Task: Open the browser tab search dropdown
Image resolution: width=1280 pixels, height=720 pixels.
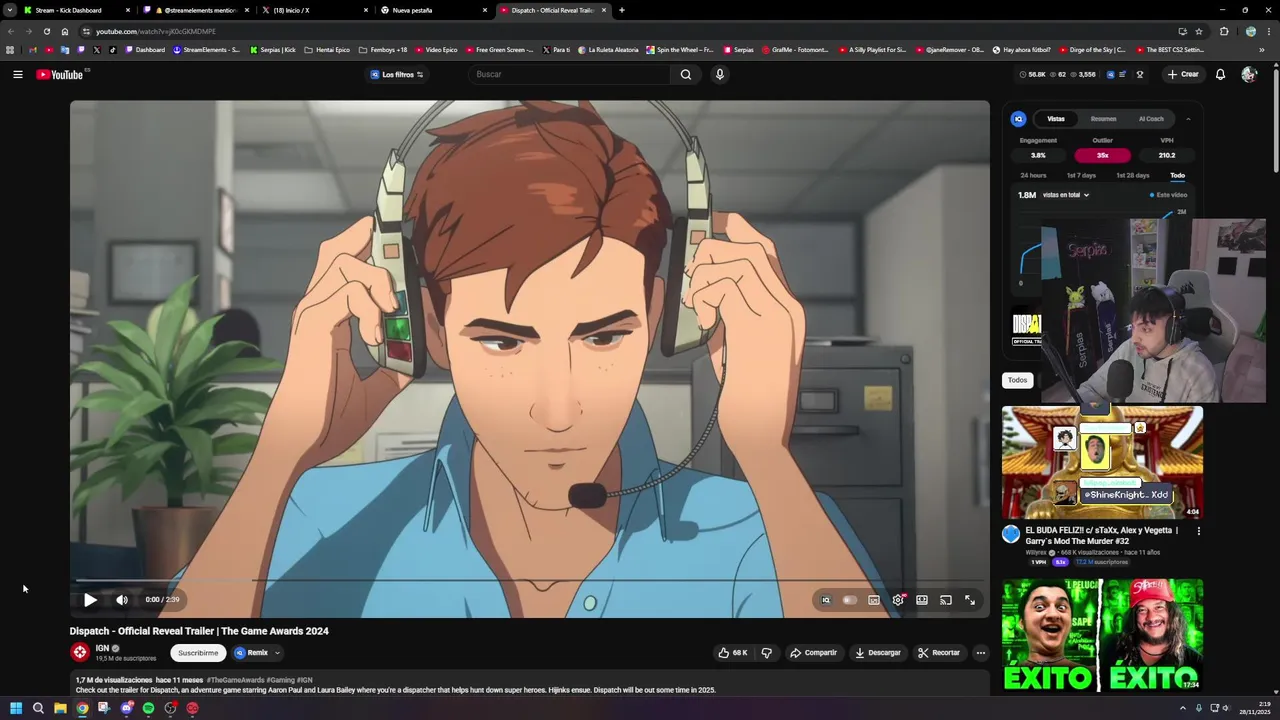Action: [9, 10]
